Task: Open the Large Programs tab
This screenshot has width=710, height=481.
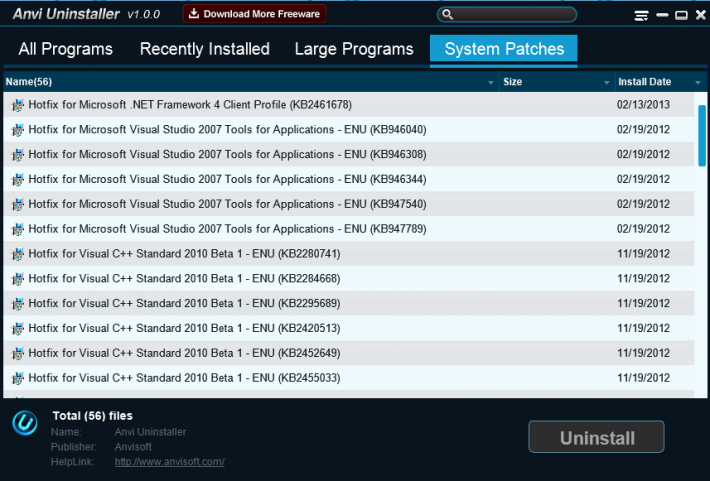Action: click(354, 49)
